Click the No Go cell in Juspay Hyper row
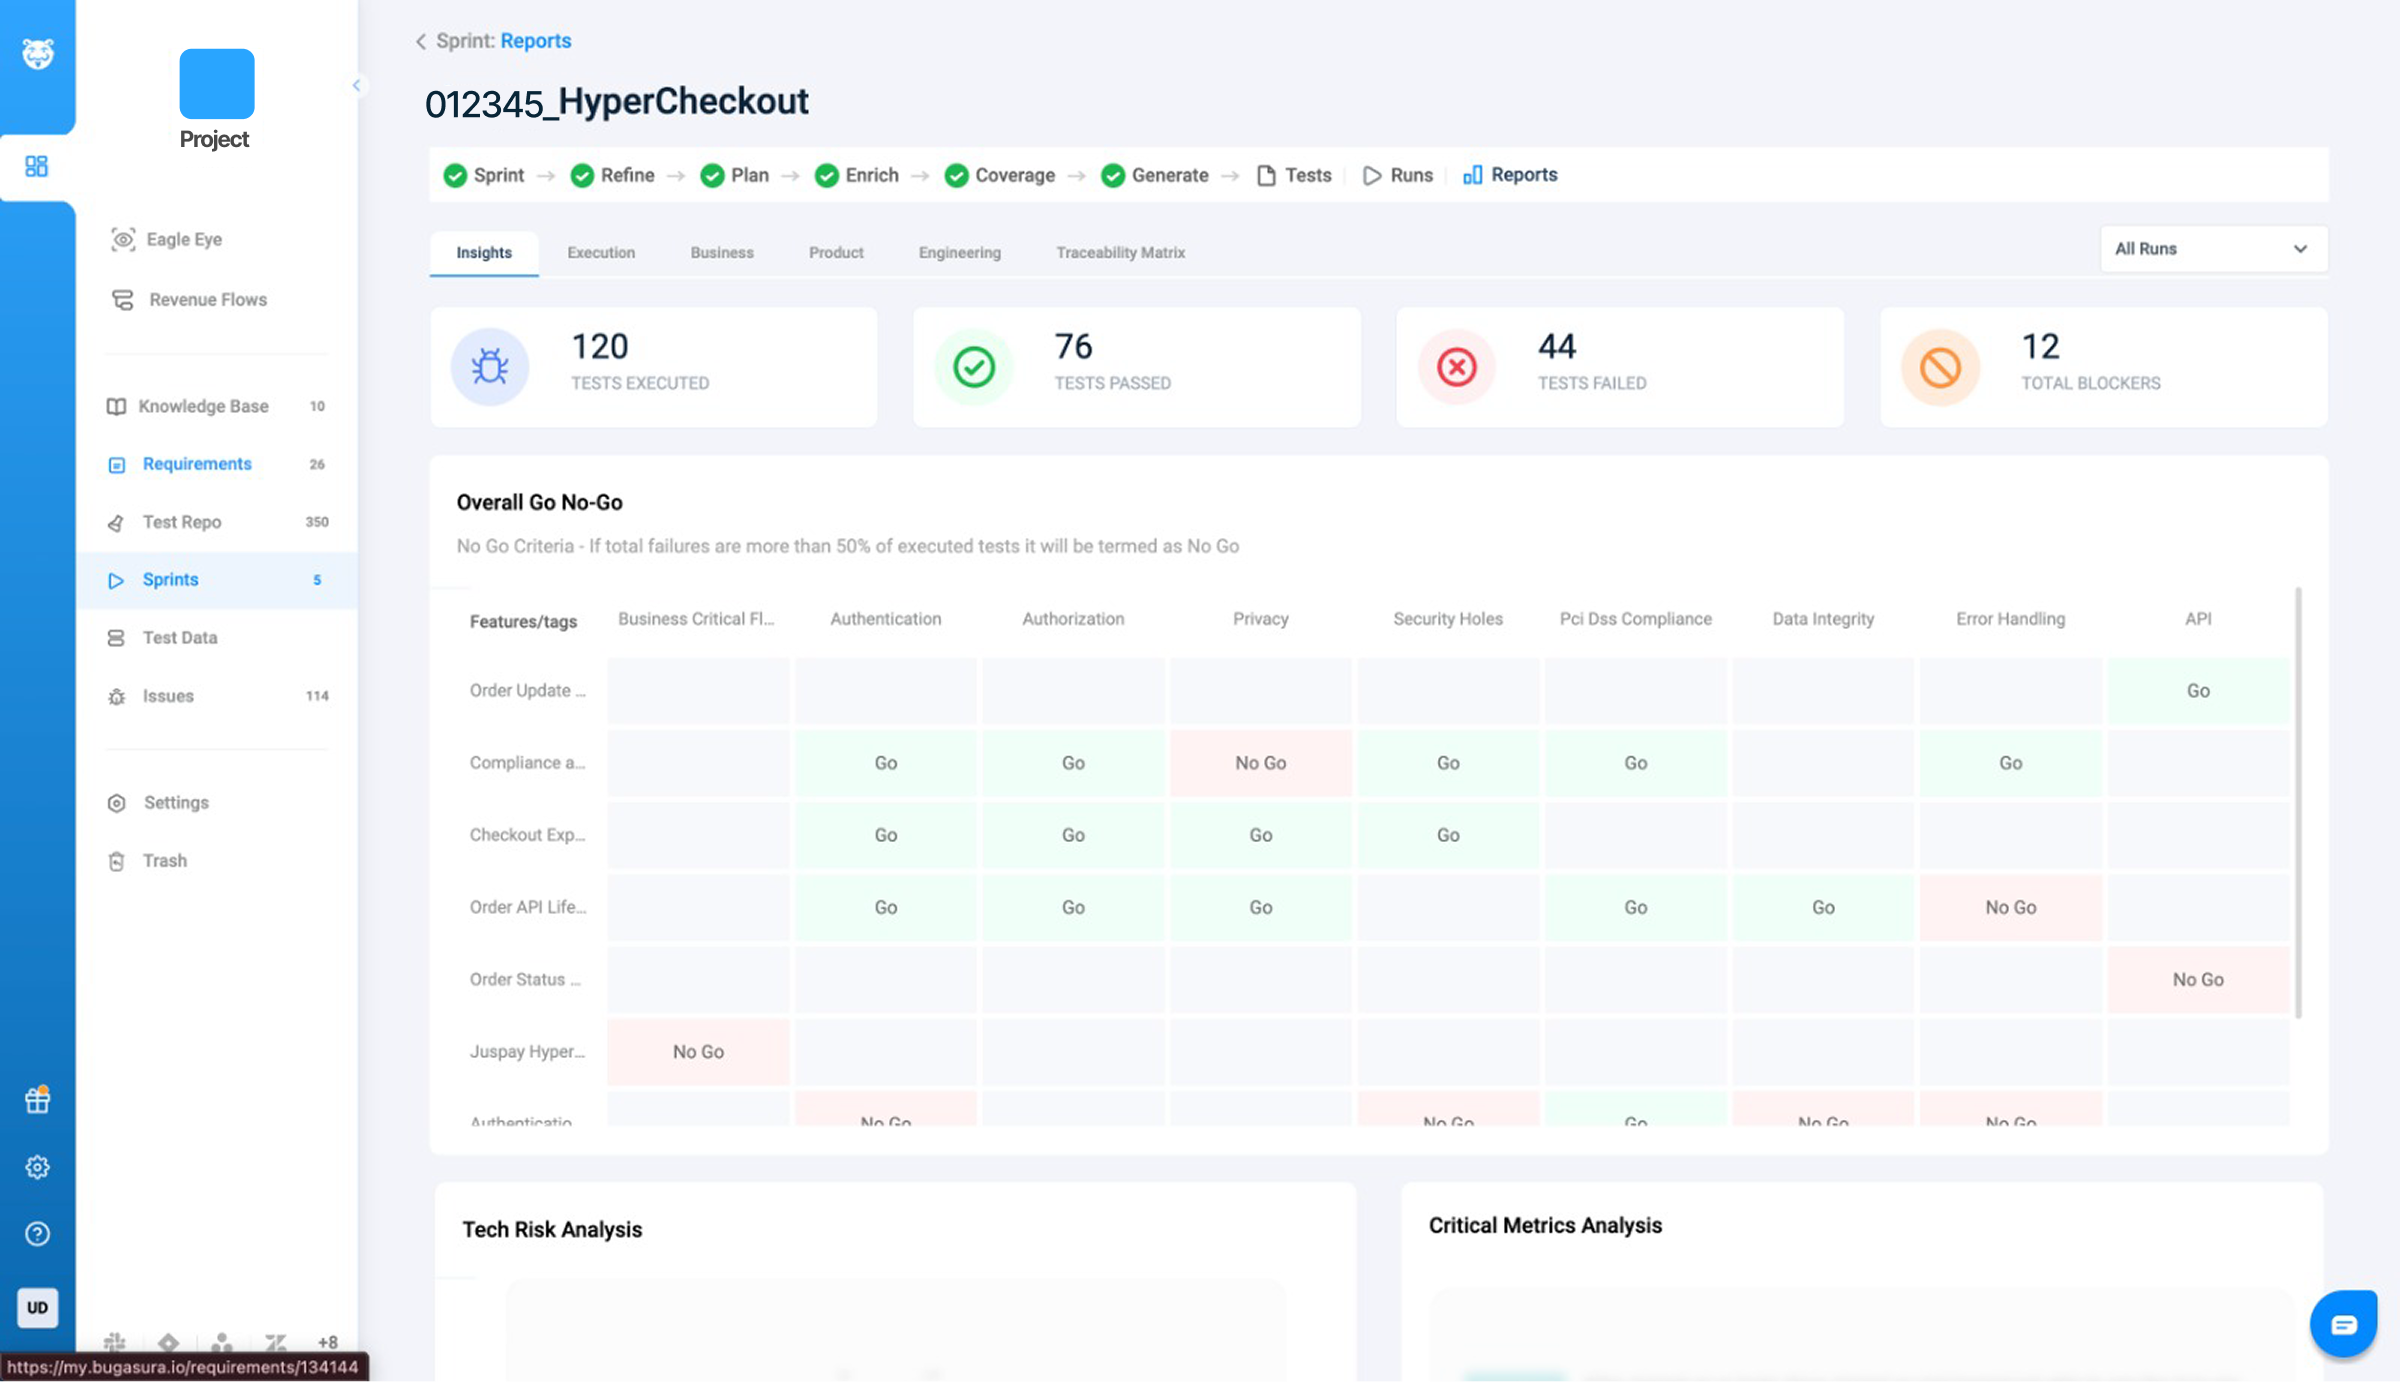Screen dimensions: 2400x1382 (x=698, y=1052)
